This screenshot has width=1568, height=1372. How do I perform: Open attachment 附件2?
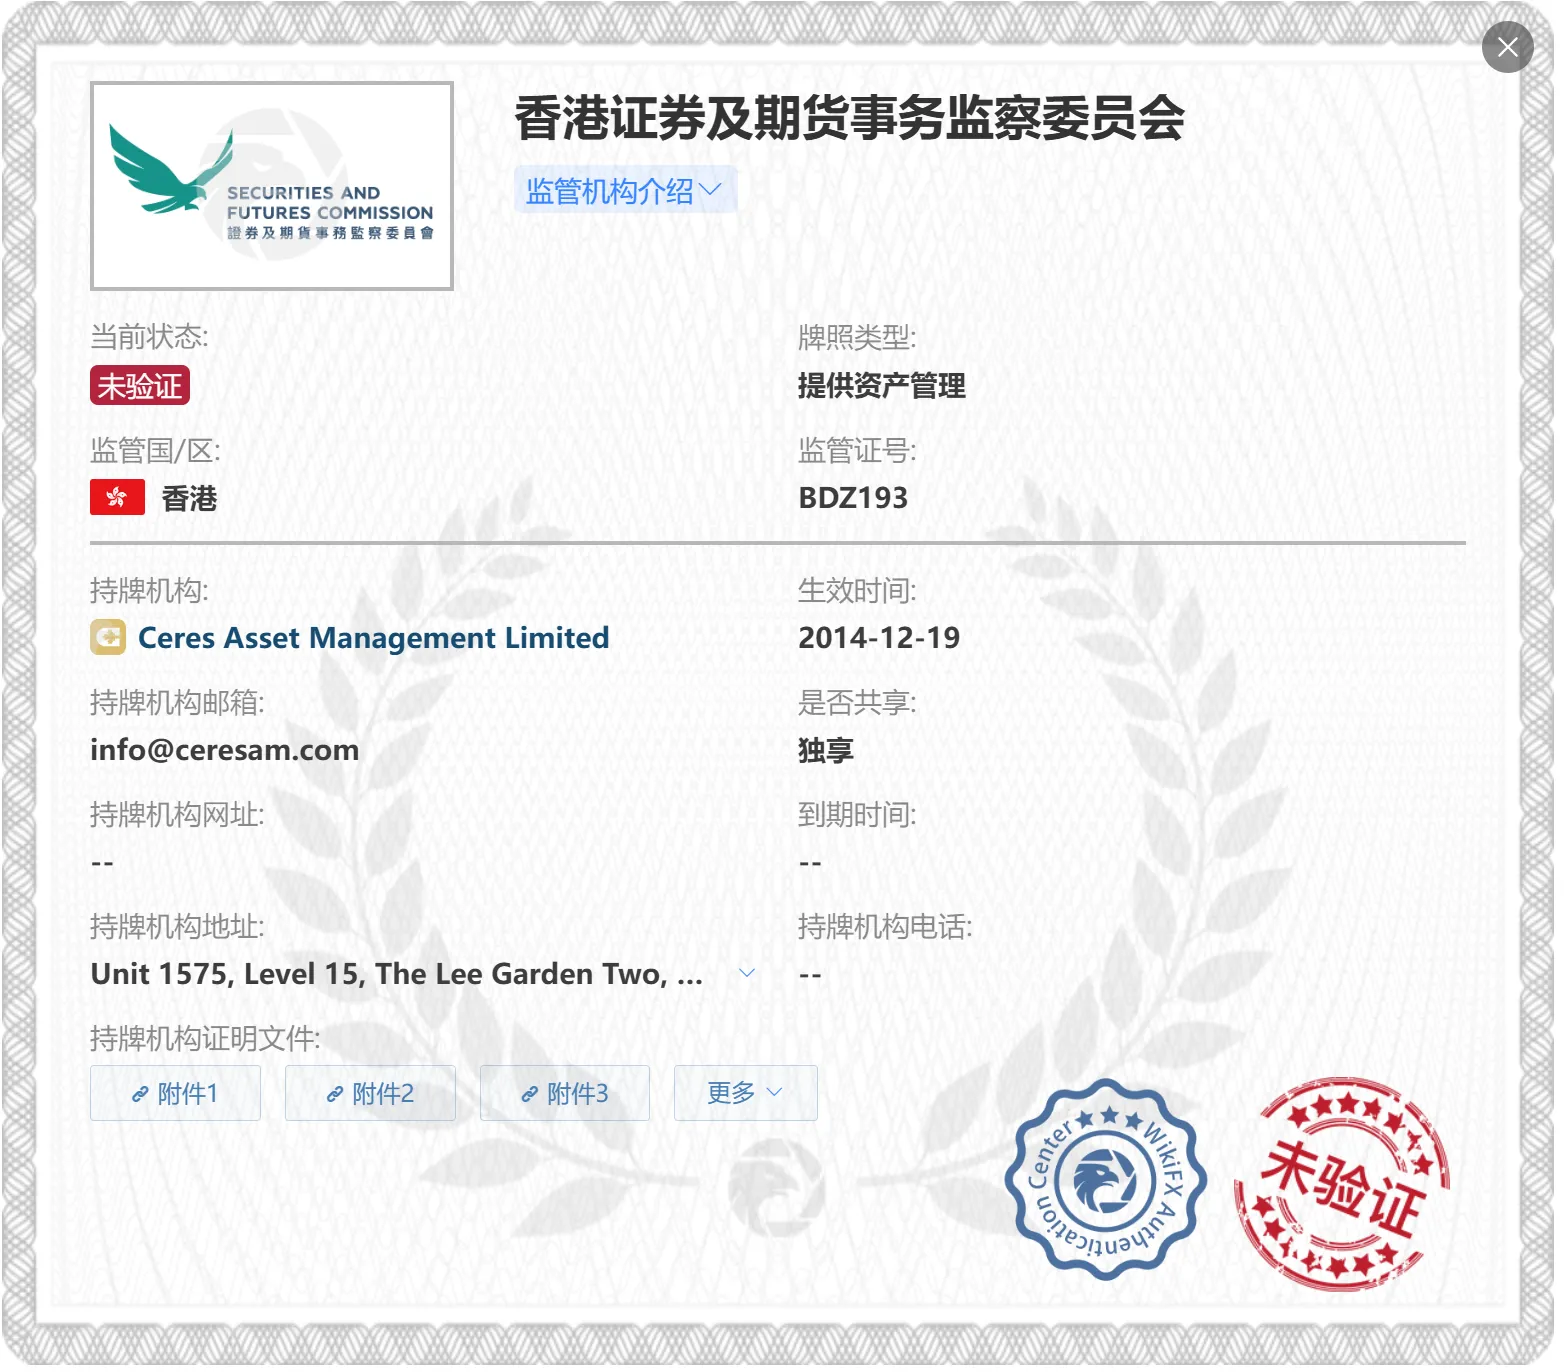point(370,1093)
